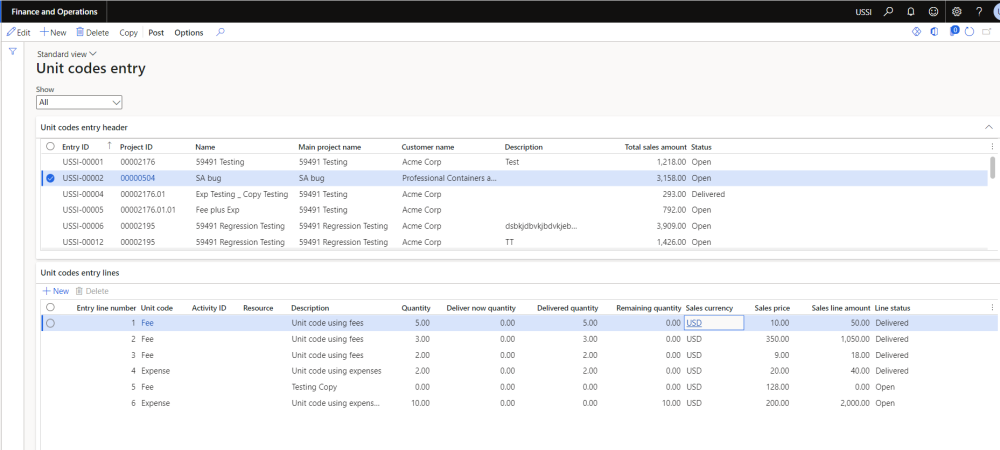Viewport: 1000px width, 450px height.
Task: Open notifications bell in top bar
Action: point(911,11)
